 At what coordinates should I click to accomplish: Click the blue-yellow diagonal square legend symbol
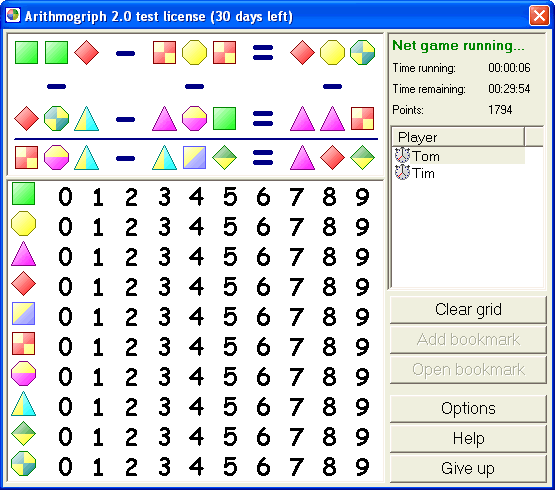[x=23, y=313]
